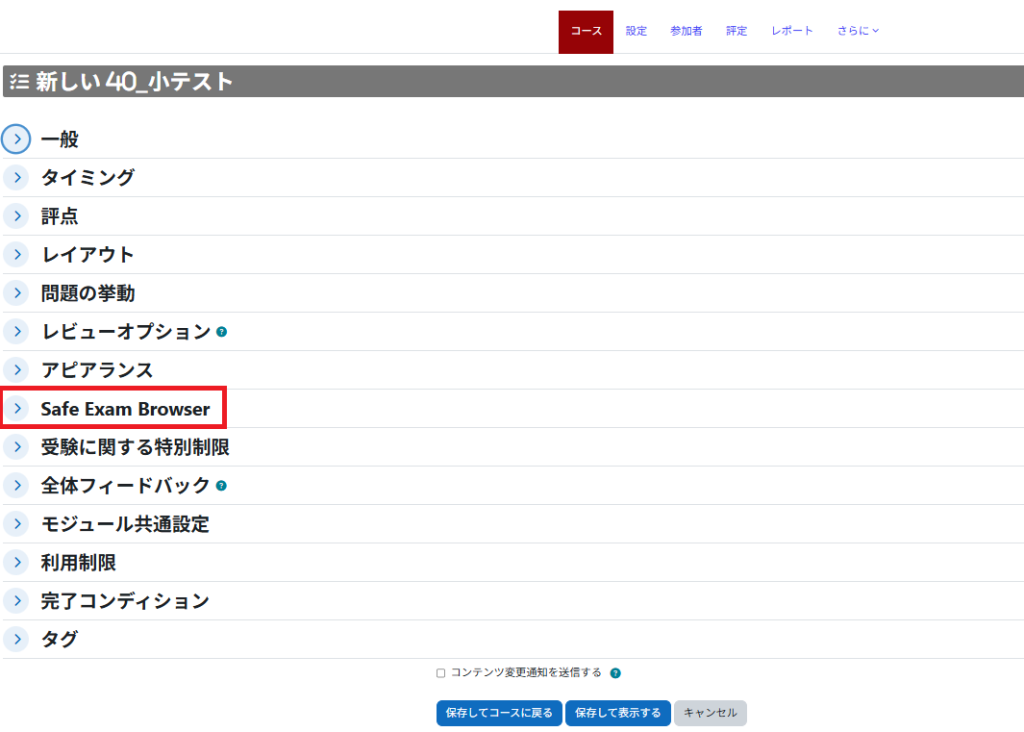Click the 全体フィードバック heading text
1024x732 pixels.
125,486
